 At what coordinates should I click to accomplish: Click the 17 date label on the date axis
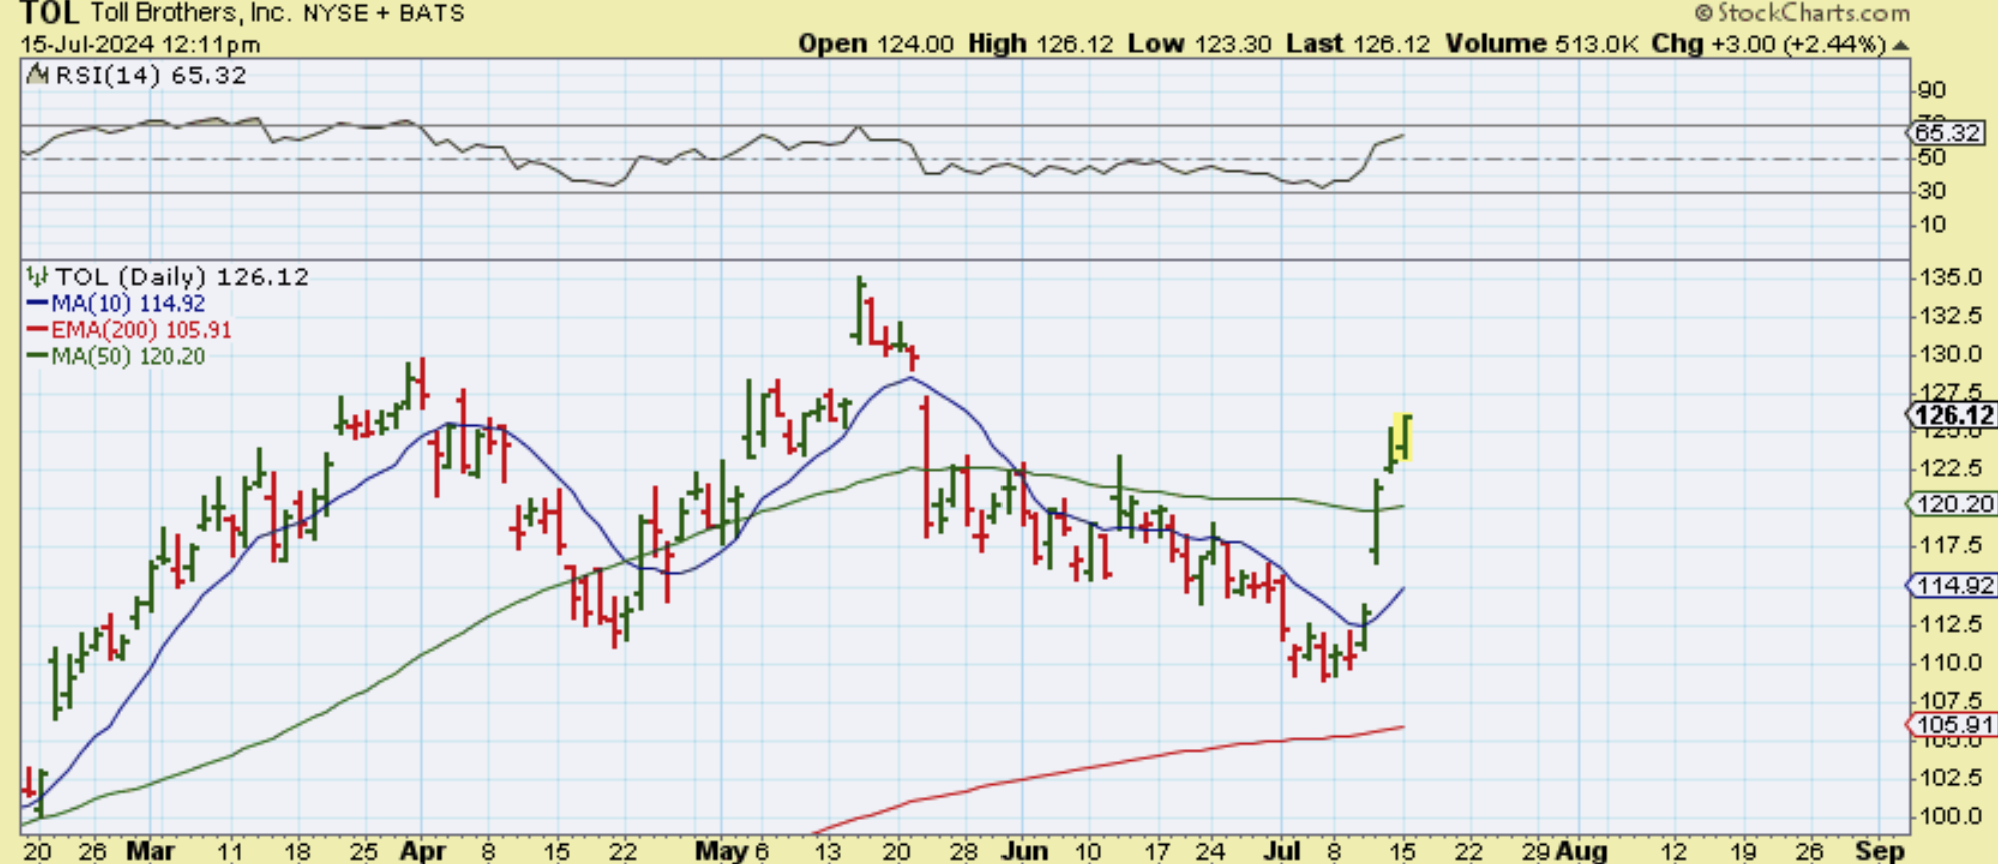(x=1157, y=852)
